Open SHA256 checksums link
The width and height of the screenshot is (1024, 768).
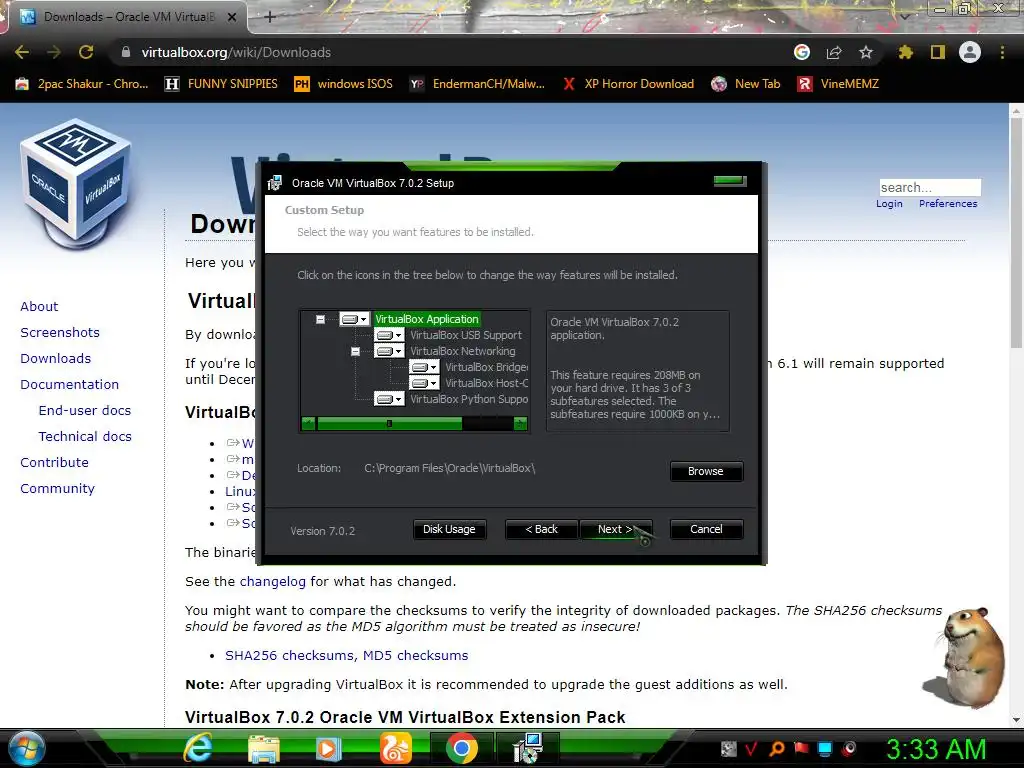click(289, 656)
